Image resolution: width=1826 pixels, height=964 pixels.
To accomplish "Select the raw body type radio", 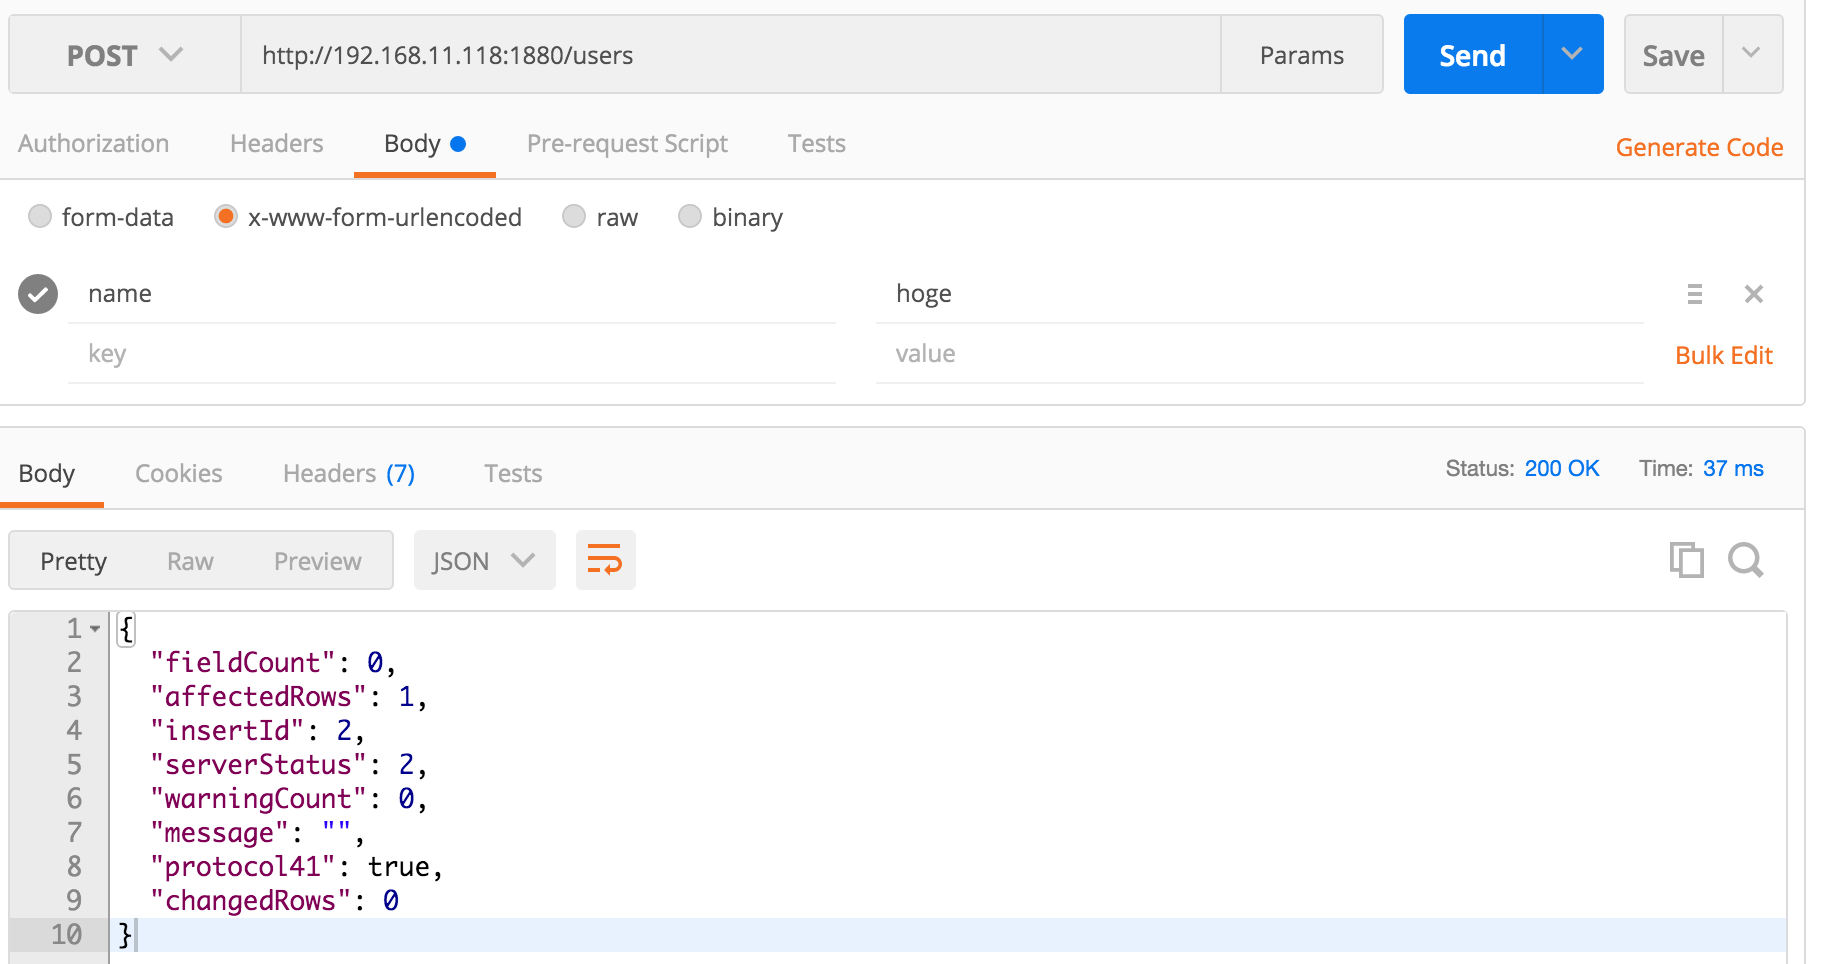I will click(574, 216).
